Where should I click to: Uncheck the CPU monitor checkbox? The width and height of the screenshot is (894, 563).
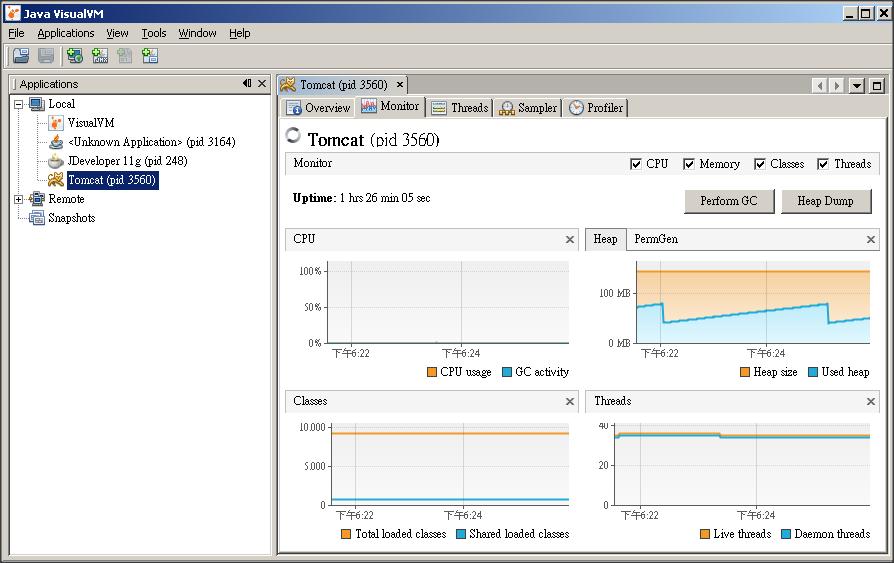[x=636, y=164]
